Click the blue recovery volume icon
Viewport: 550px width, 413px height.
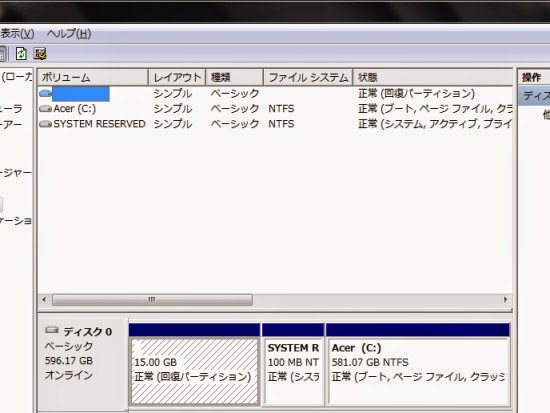tap(46, 93)
